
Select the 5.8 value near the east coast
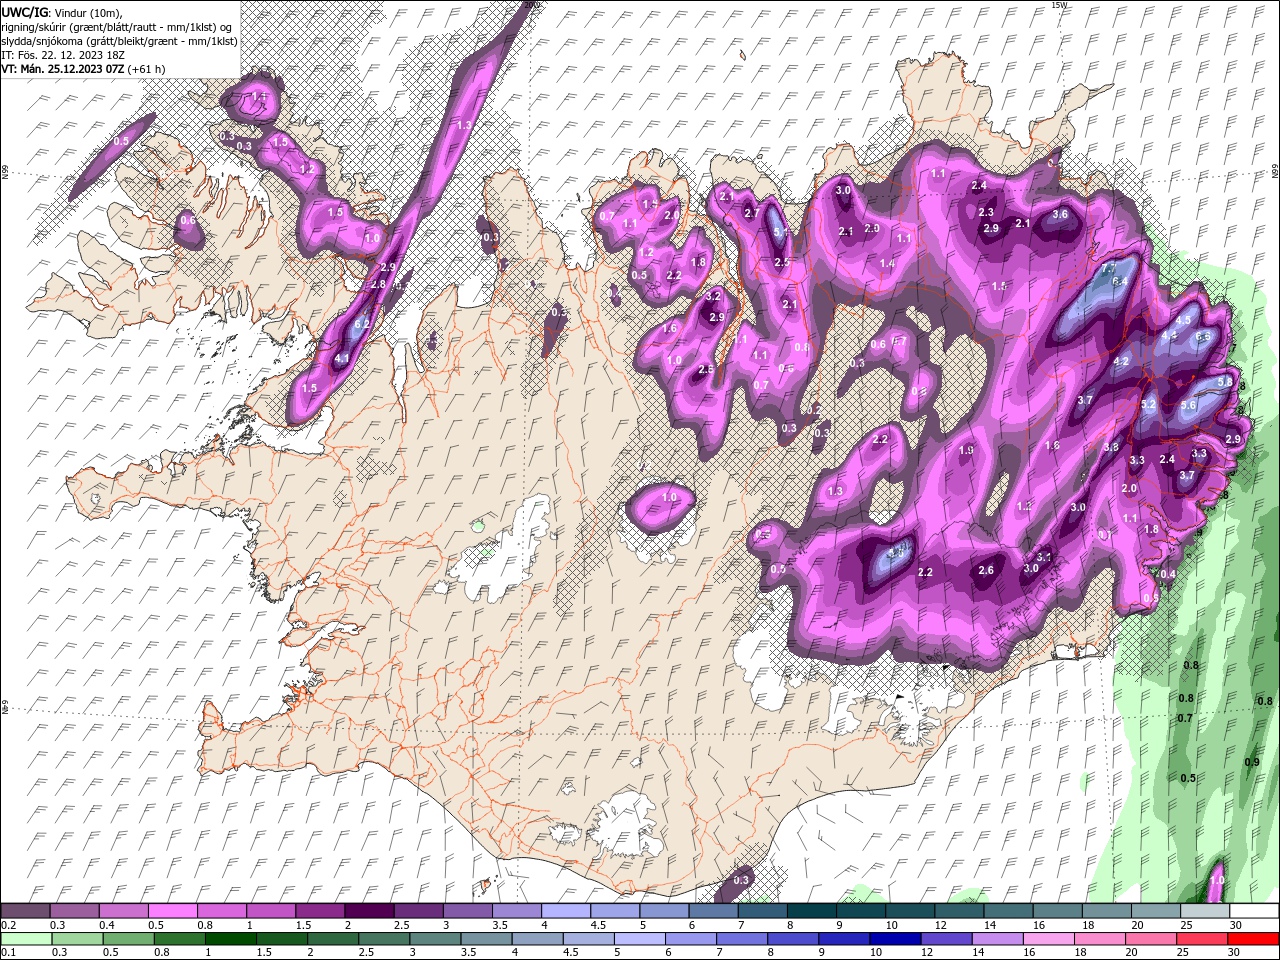click(1224, 382)
